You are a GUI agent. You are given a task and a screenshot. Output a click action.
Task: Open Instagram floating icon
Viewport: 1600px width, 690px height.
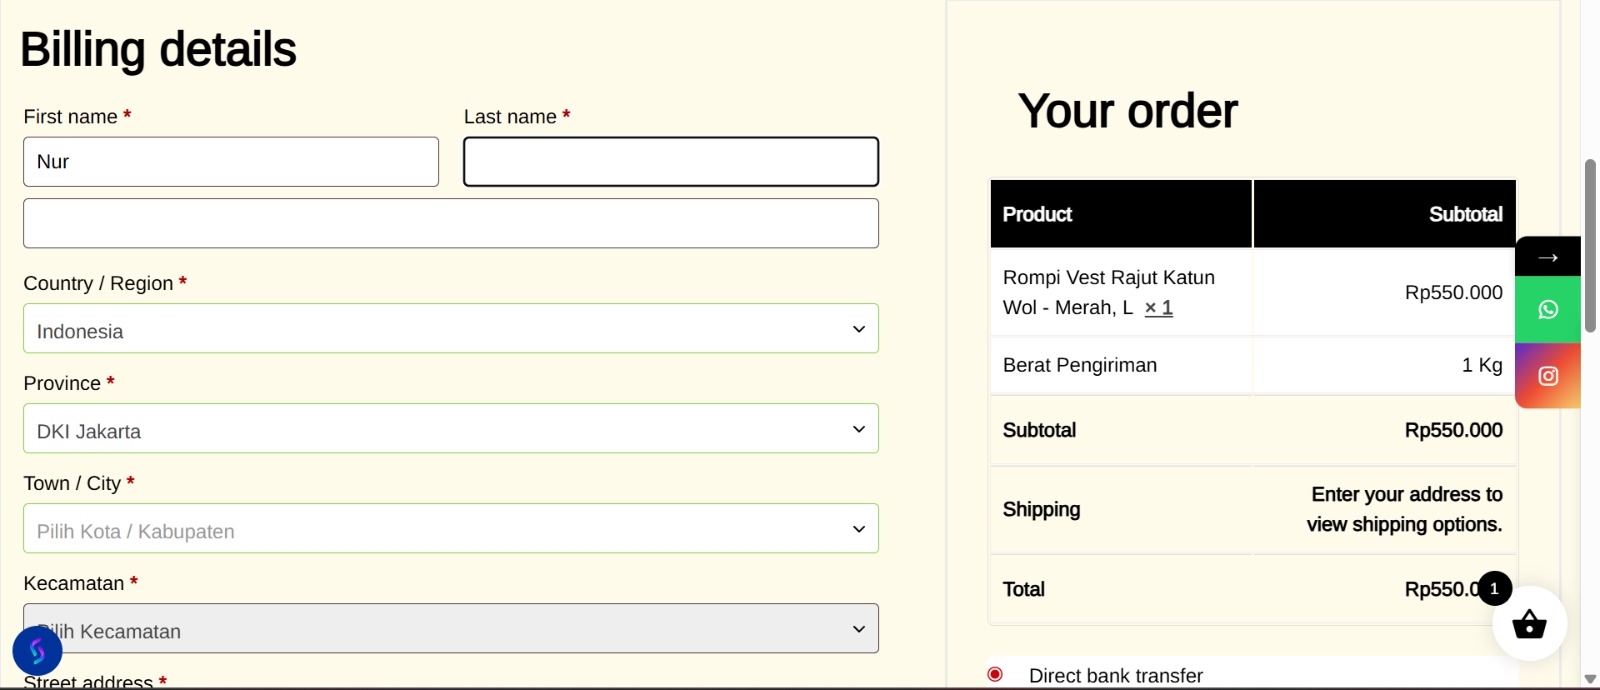coord(1548,376)
